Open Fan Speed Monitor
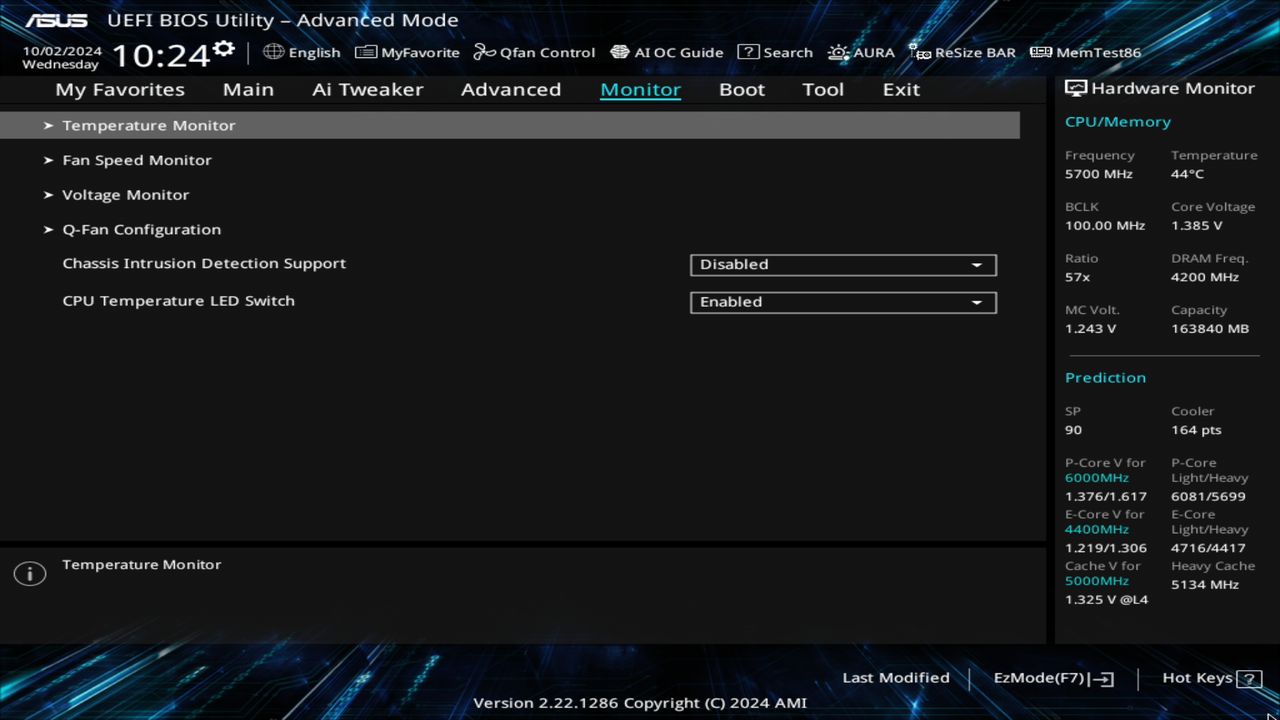The height and width of the screenshot is (720, 1280). (x=137, y=160)
